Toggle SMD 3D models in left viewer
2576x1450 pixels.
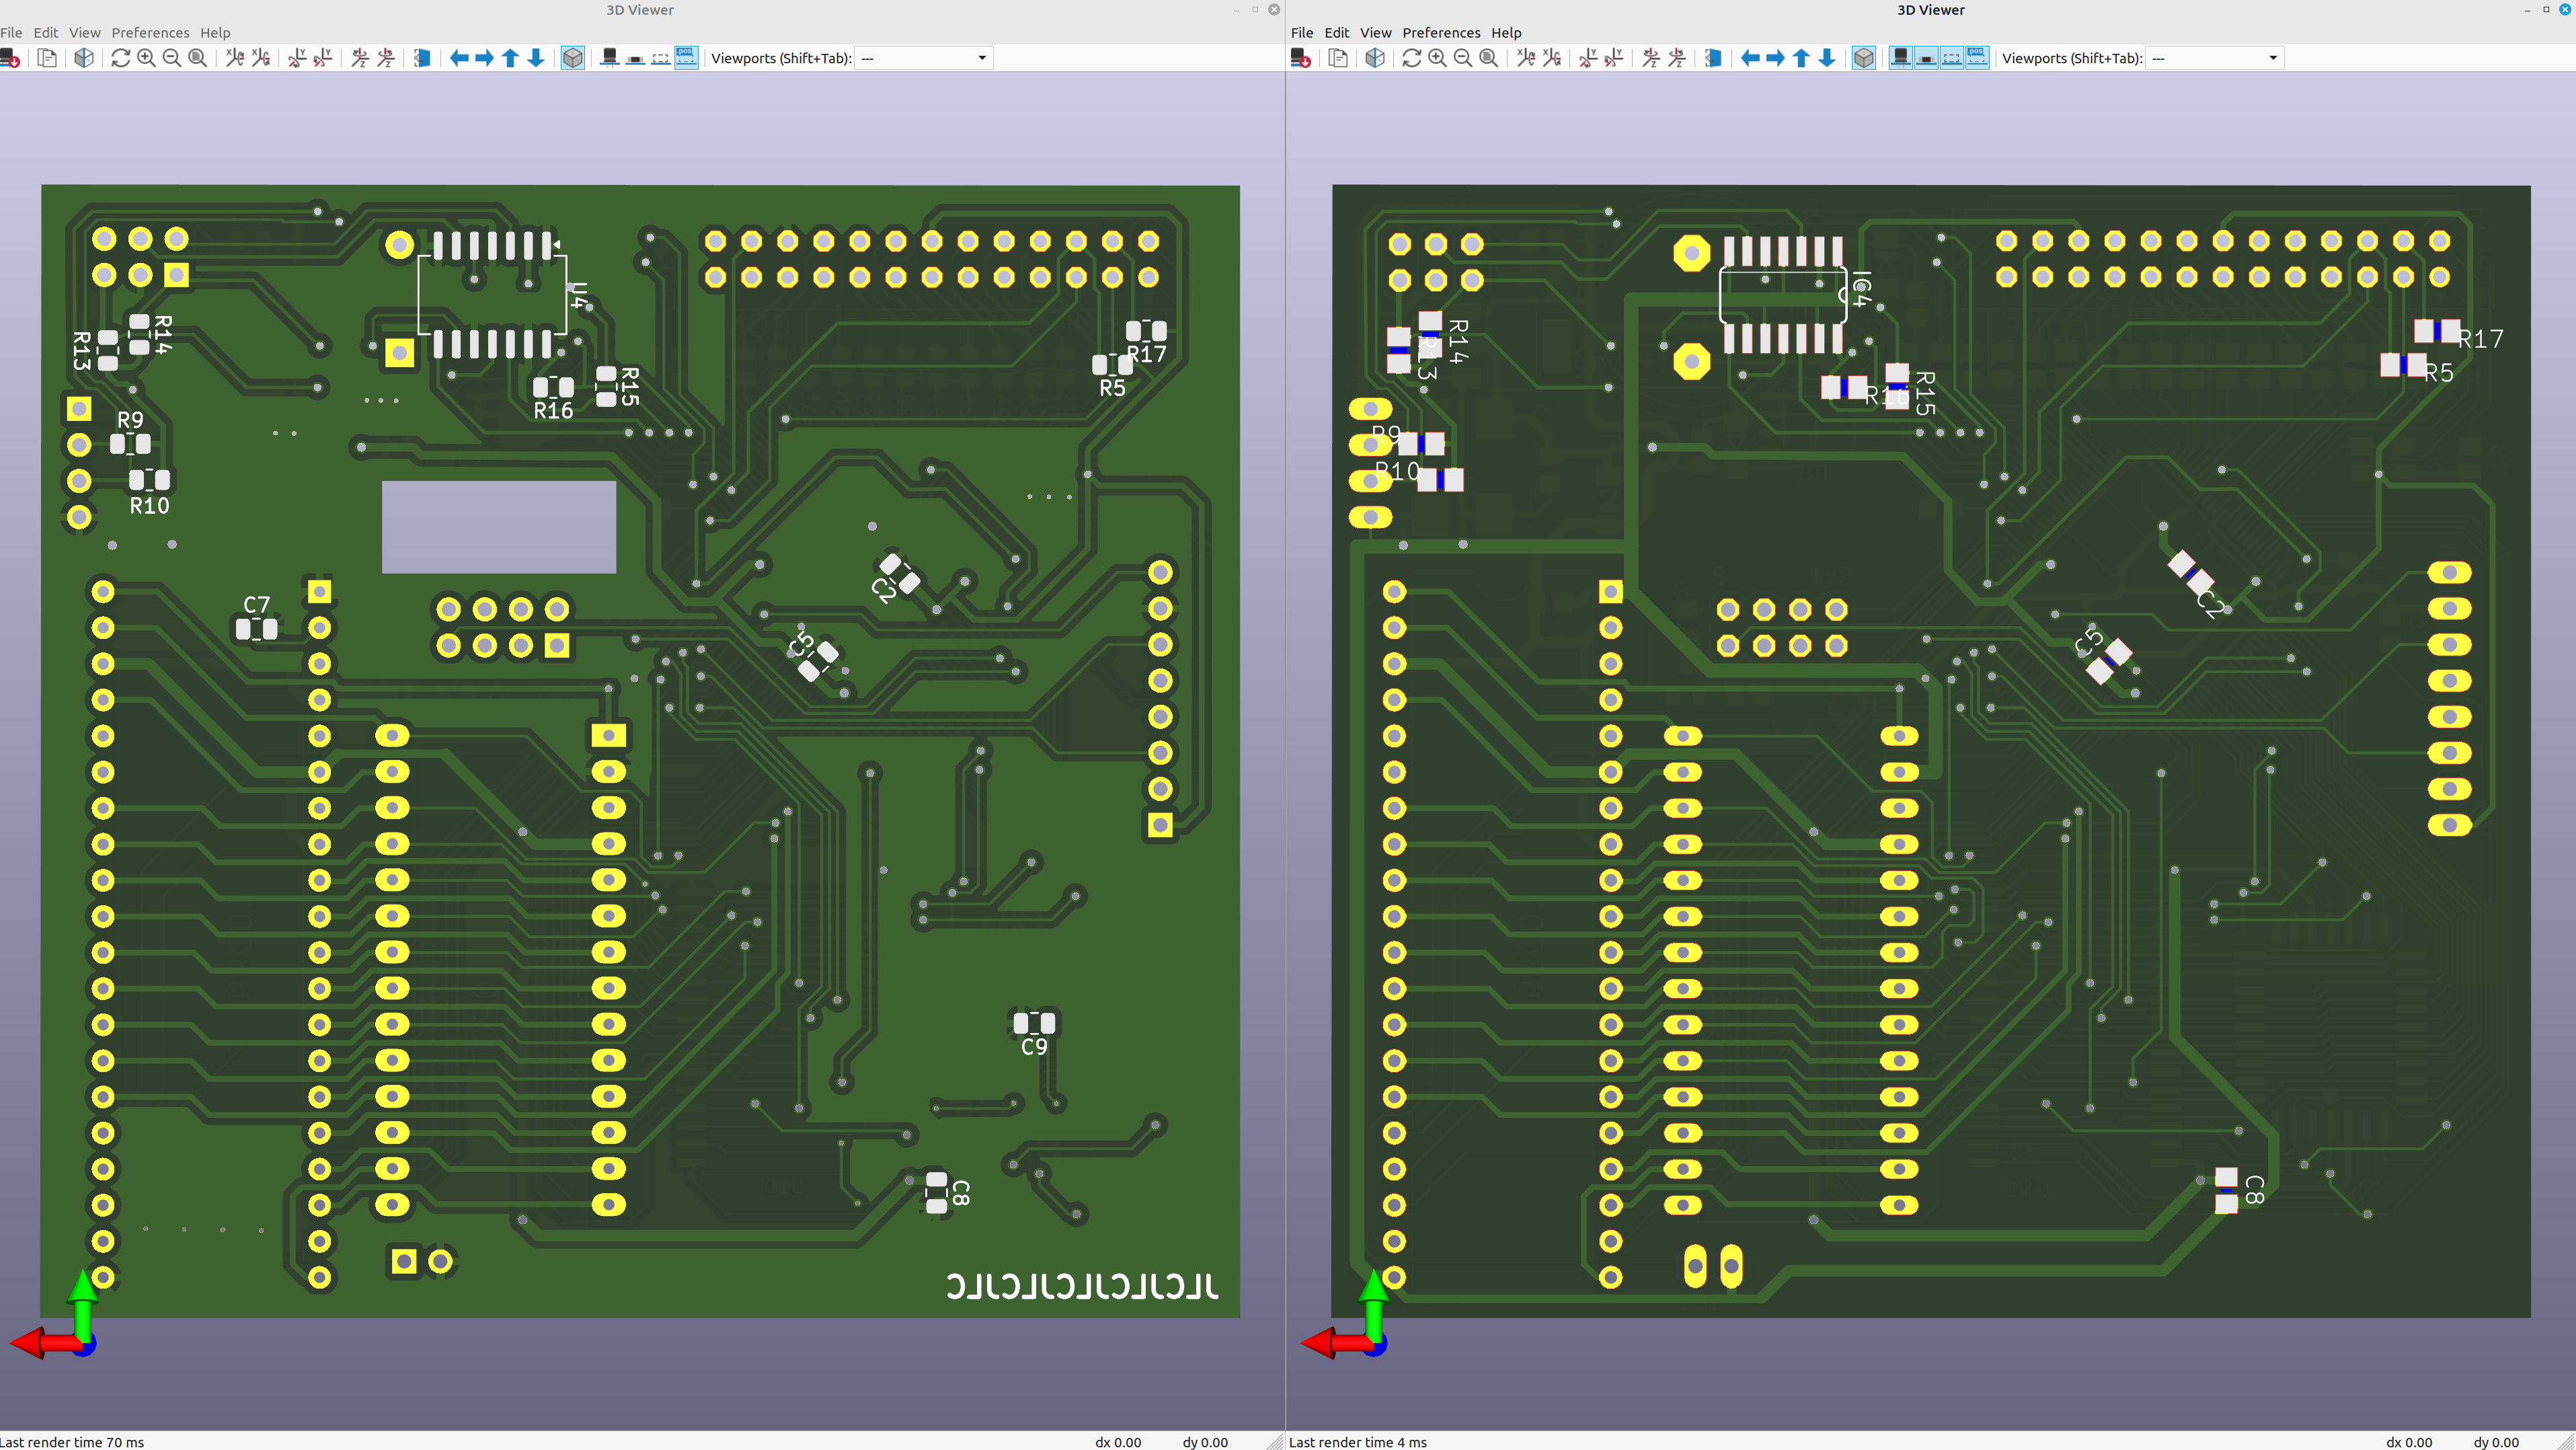click(635, 58)
